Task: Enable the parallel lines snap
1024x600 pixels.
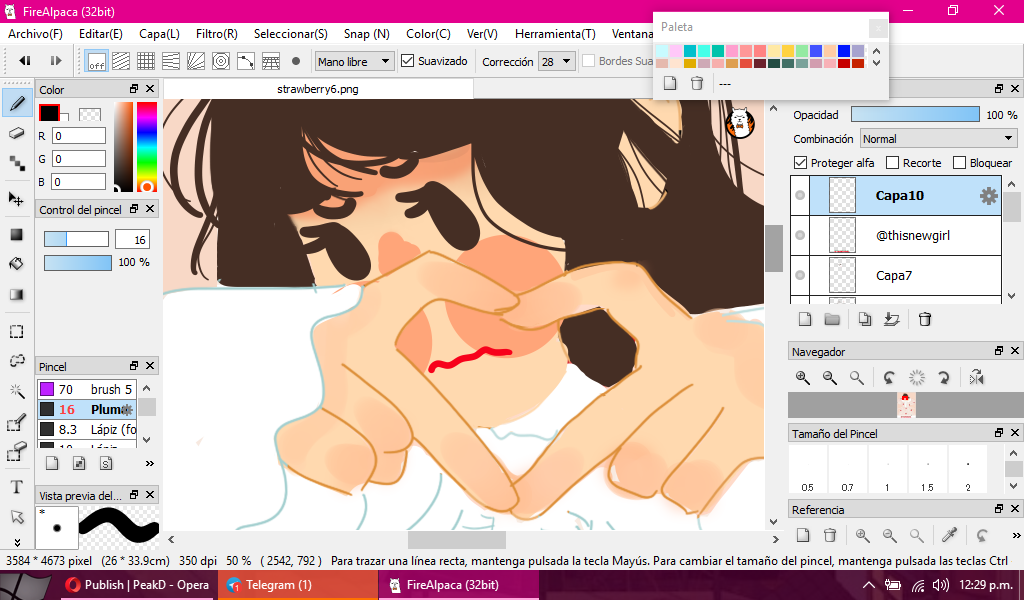Action: click(121, 61)
